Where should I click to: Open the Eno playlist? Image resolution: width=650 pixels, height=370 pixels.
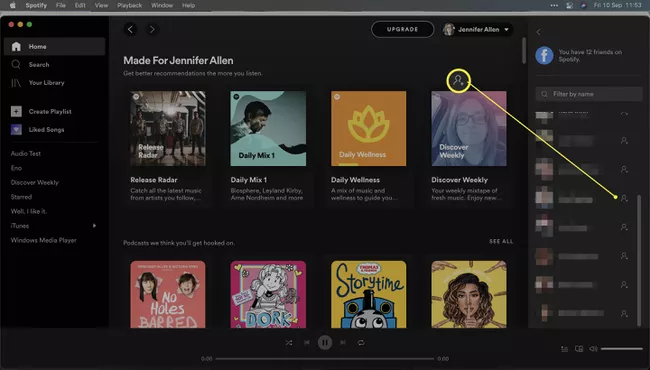coord(16,168)
